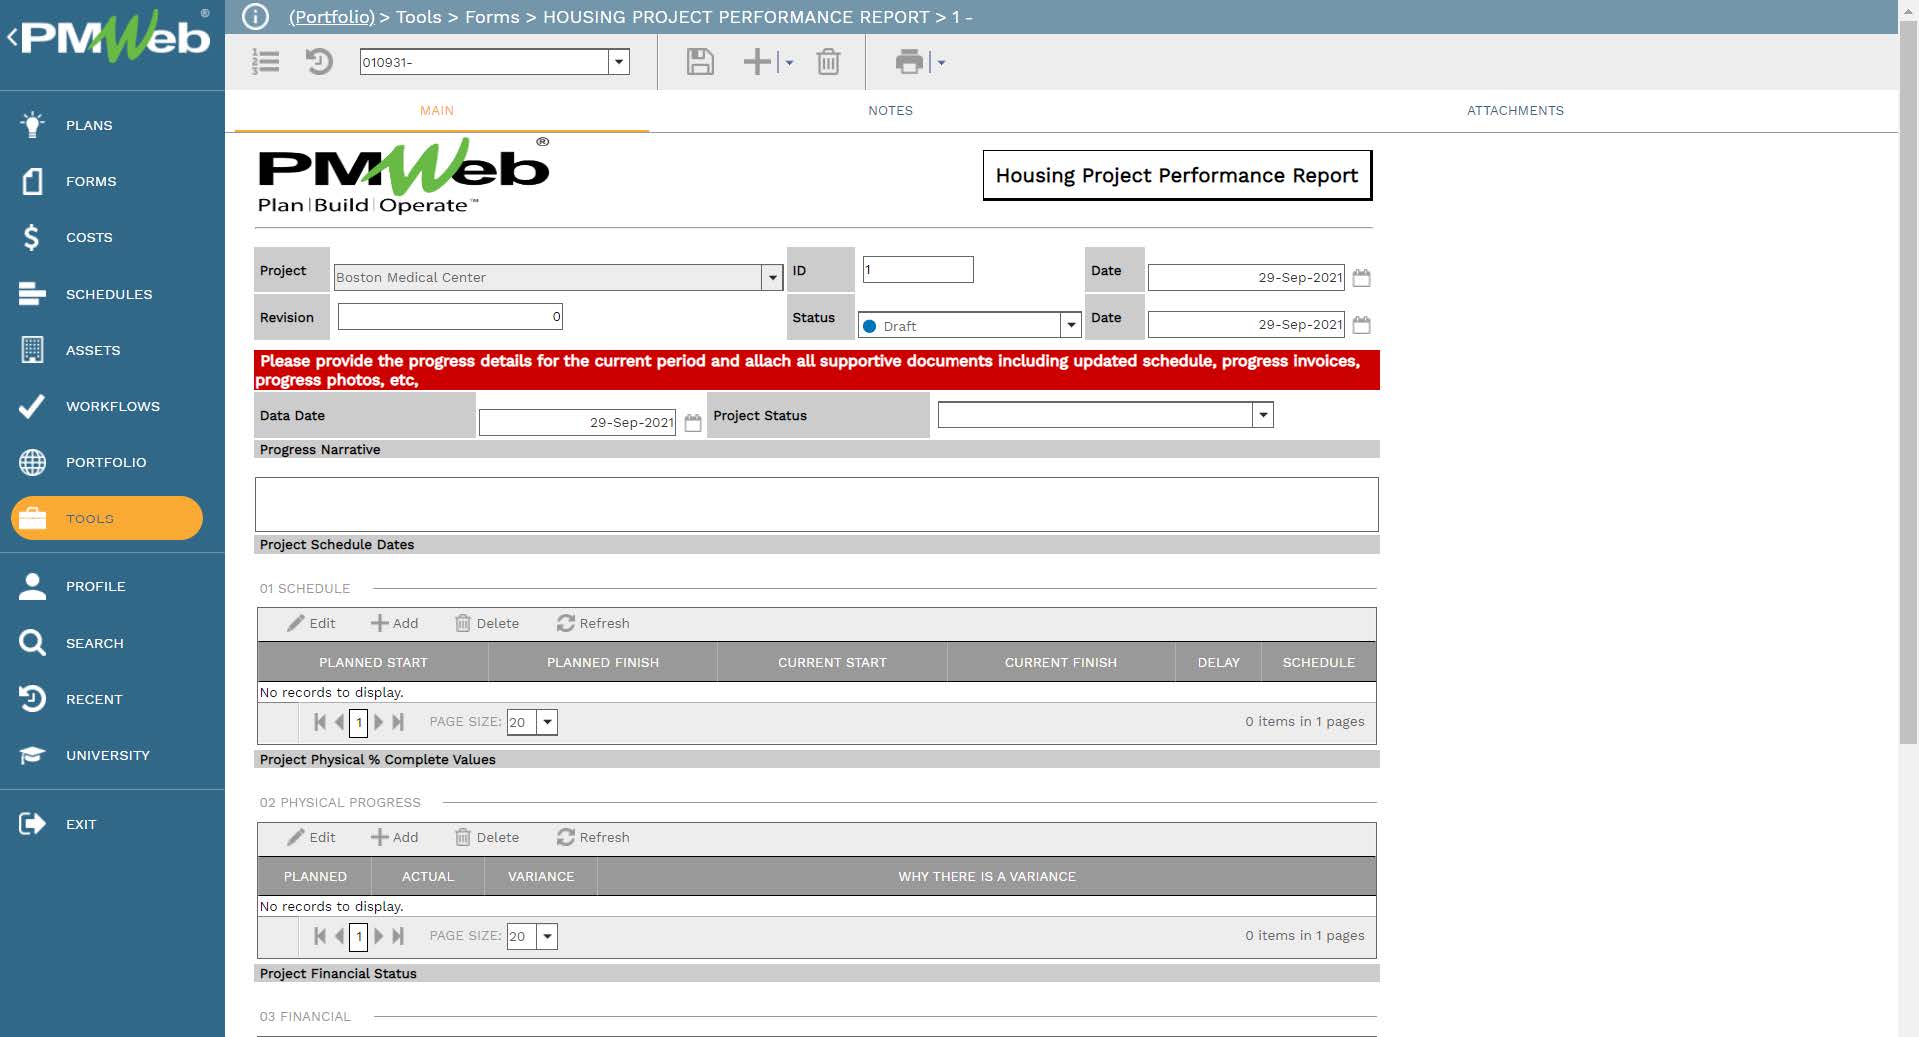This screenshot has height=1037, width=1919.
Task: Click the ID input field
Action: pos(918,269)
